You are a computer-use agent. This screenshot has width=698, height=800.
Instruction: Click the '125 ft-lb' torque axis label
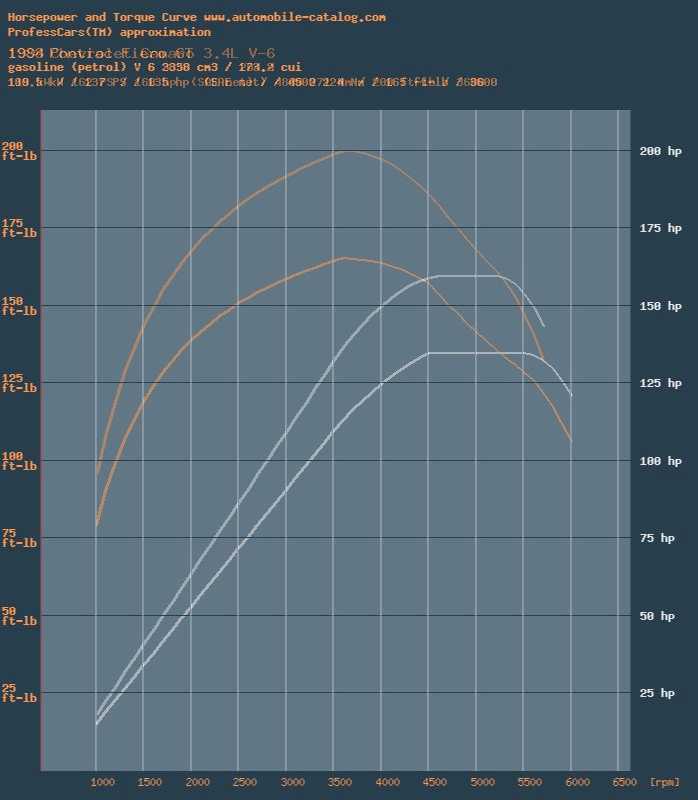(x=19, y=383)
